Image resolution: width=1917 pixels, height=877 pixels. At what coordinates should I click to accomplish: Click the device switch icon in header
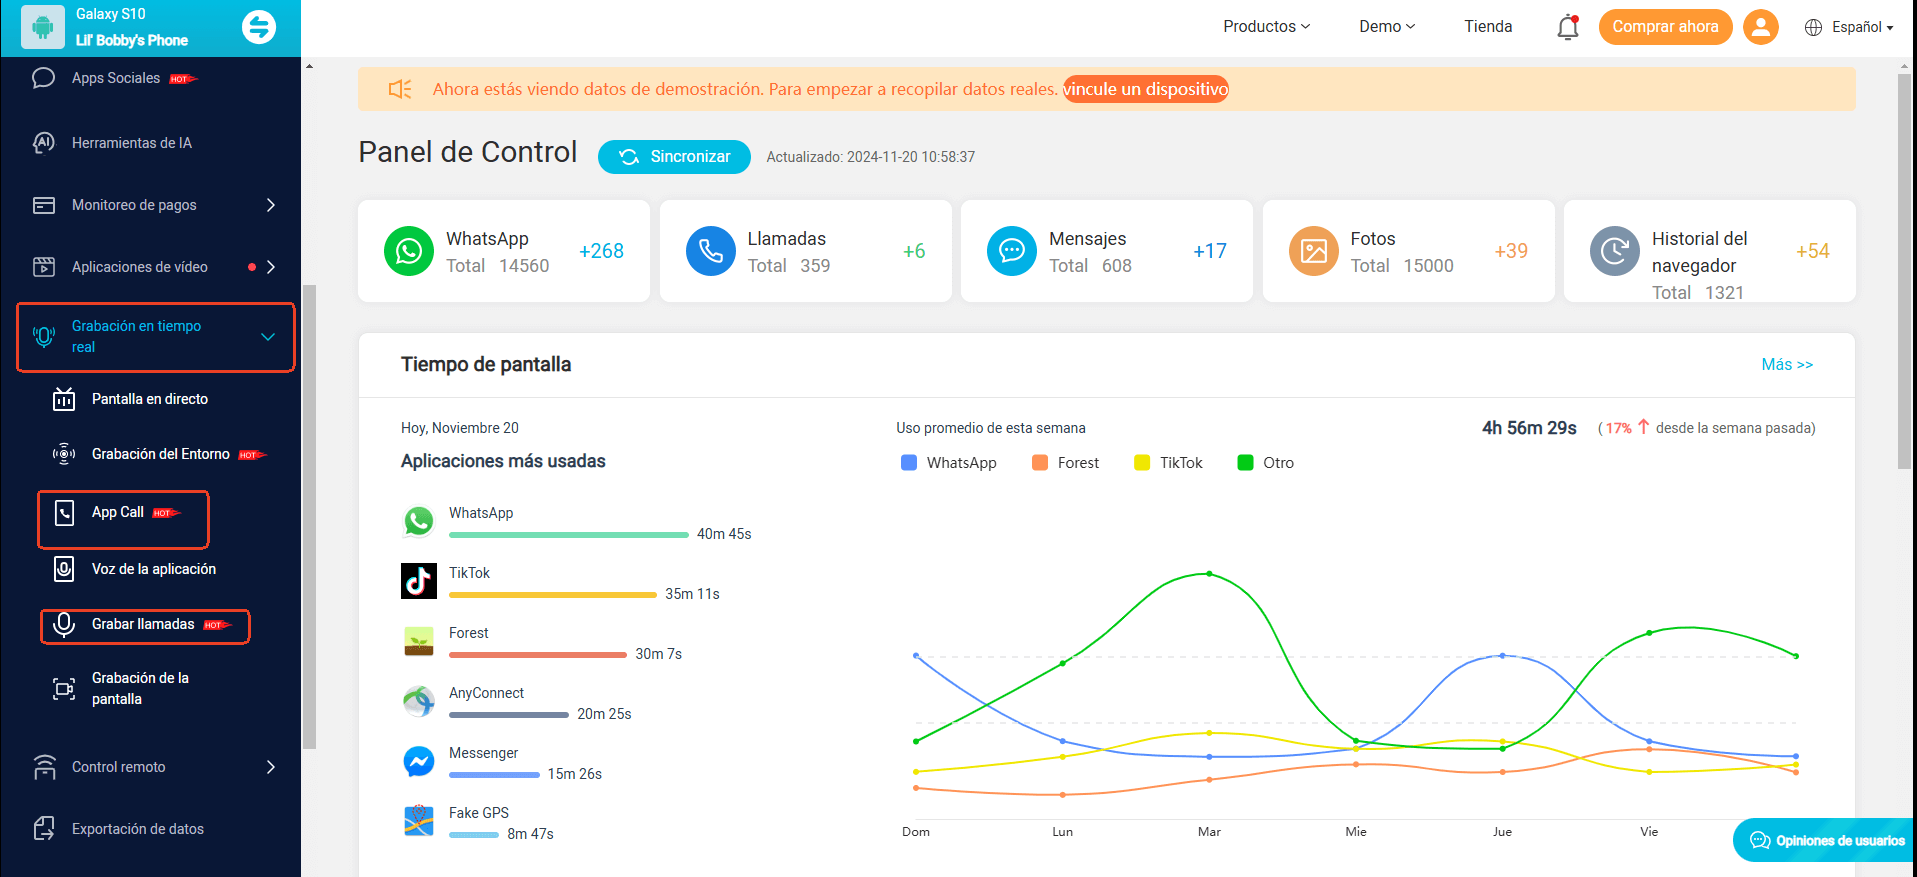click(x=259, y=27)
